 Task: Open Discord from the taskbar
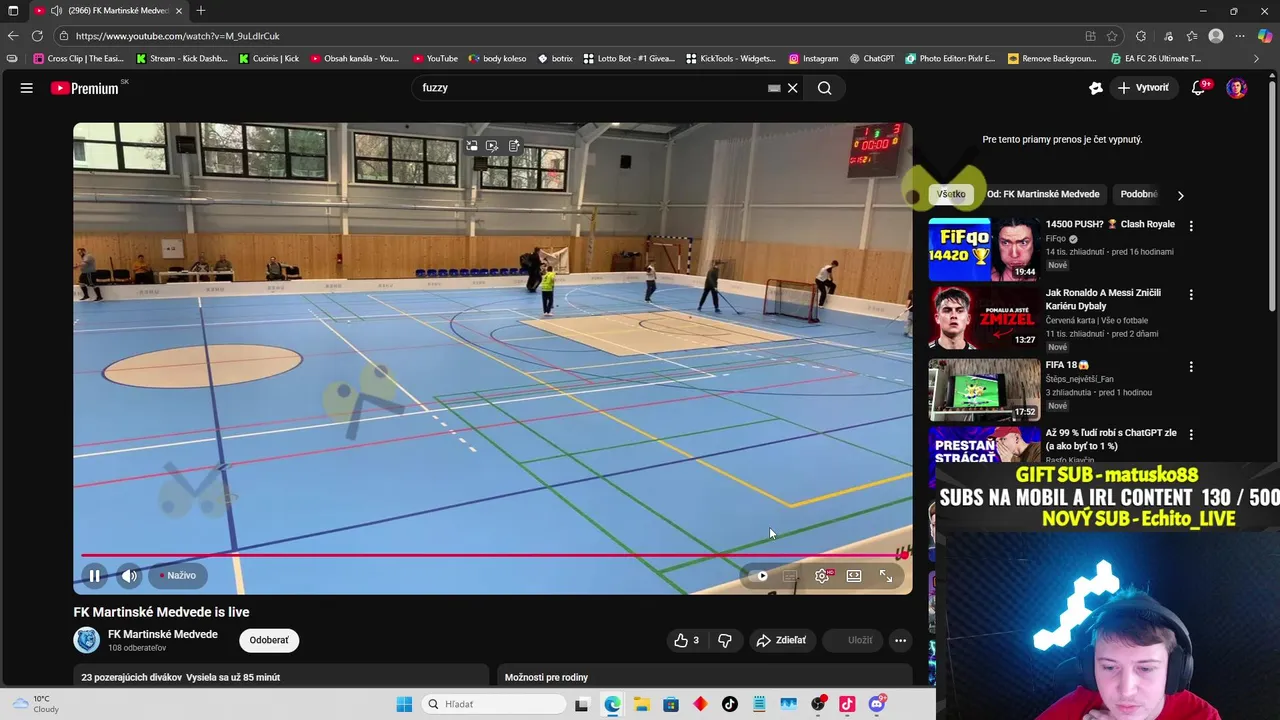(877, 704)
